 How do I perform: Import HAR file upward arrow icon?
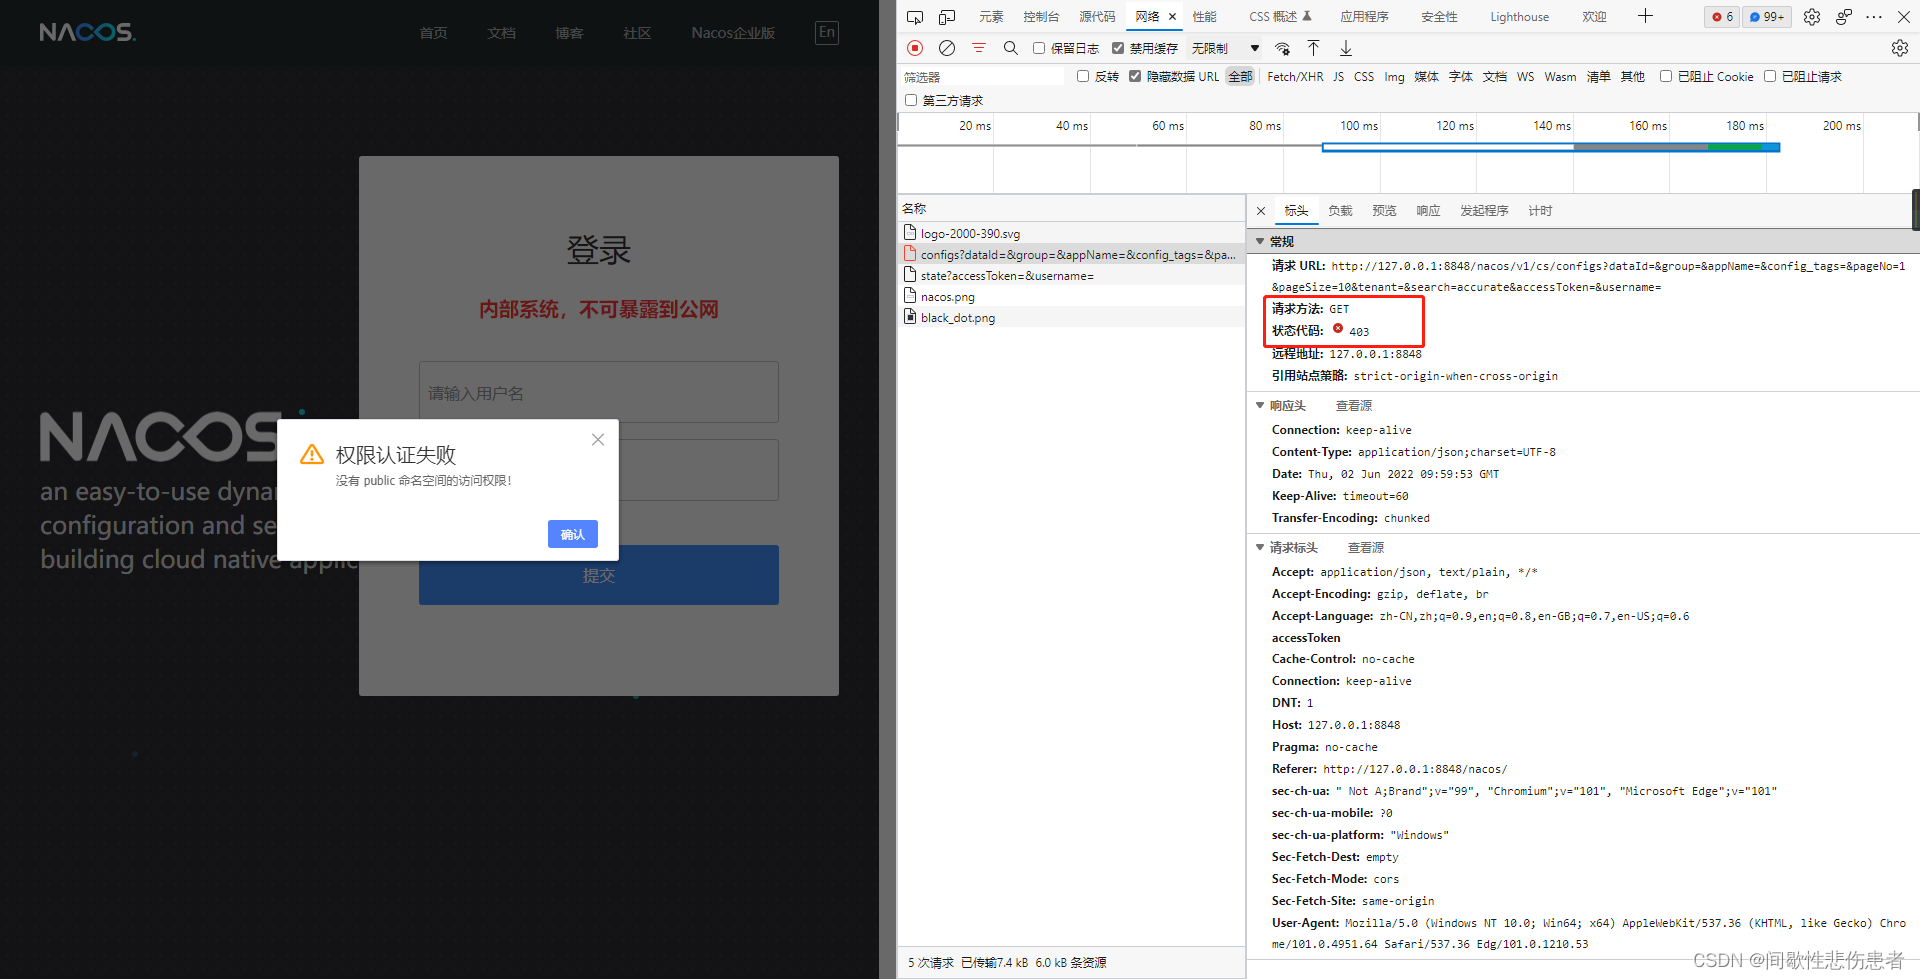pyautogui.click(x=1314, y=48)
